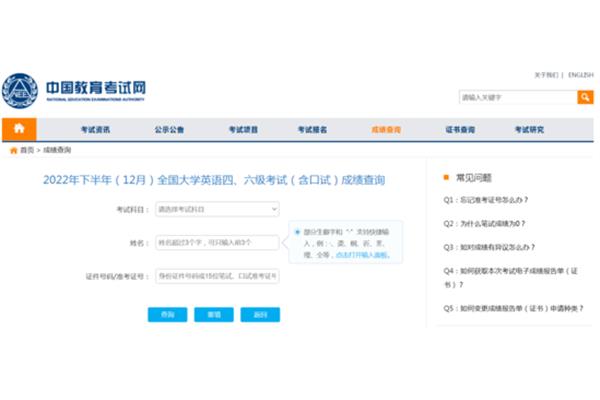Image resolution: width=600 pixels, height=400 pixels.
Task: Open the 考试项目 menu
Action: pos(243,130)
